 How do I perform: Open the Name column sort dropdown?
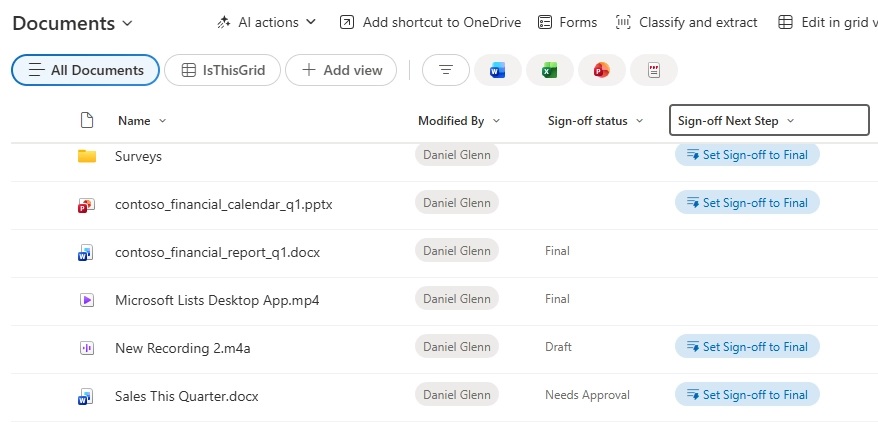tap(162, 121)
